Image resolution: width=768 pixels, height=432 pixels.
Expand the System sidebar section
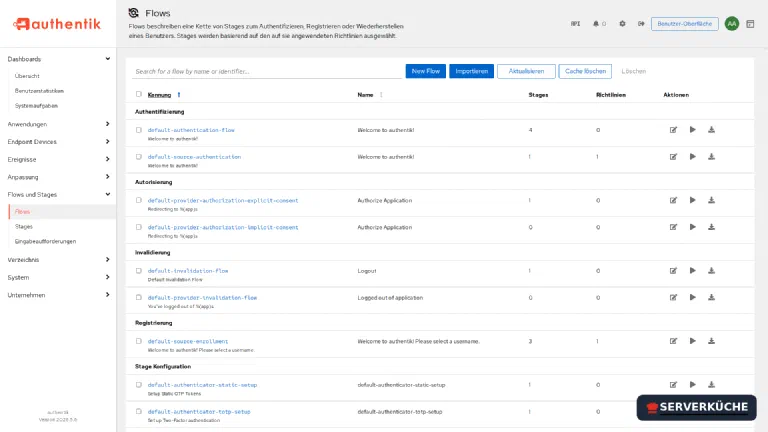[58, 278]
